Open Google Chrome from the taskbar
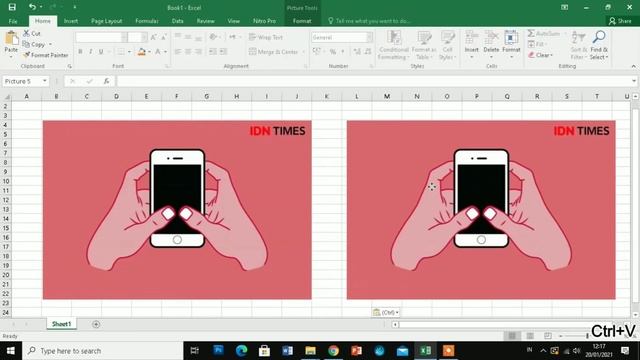640x360 pixels. (333, 351)
